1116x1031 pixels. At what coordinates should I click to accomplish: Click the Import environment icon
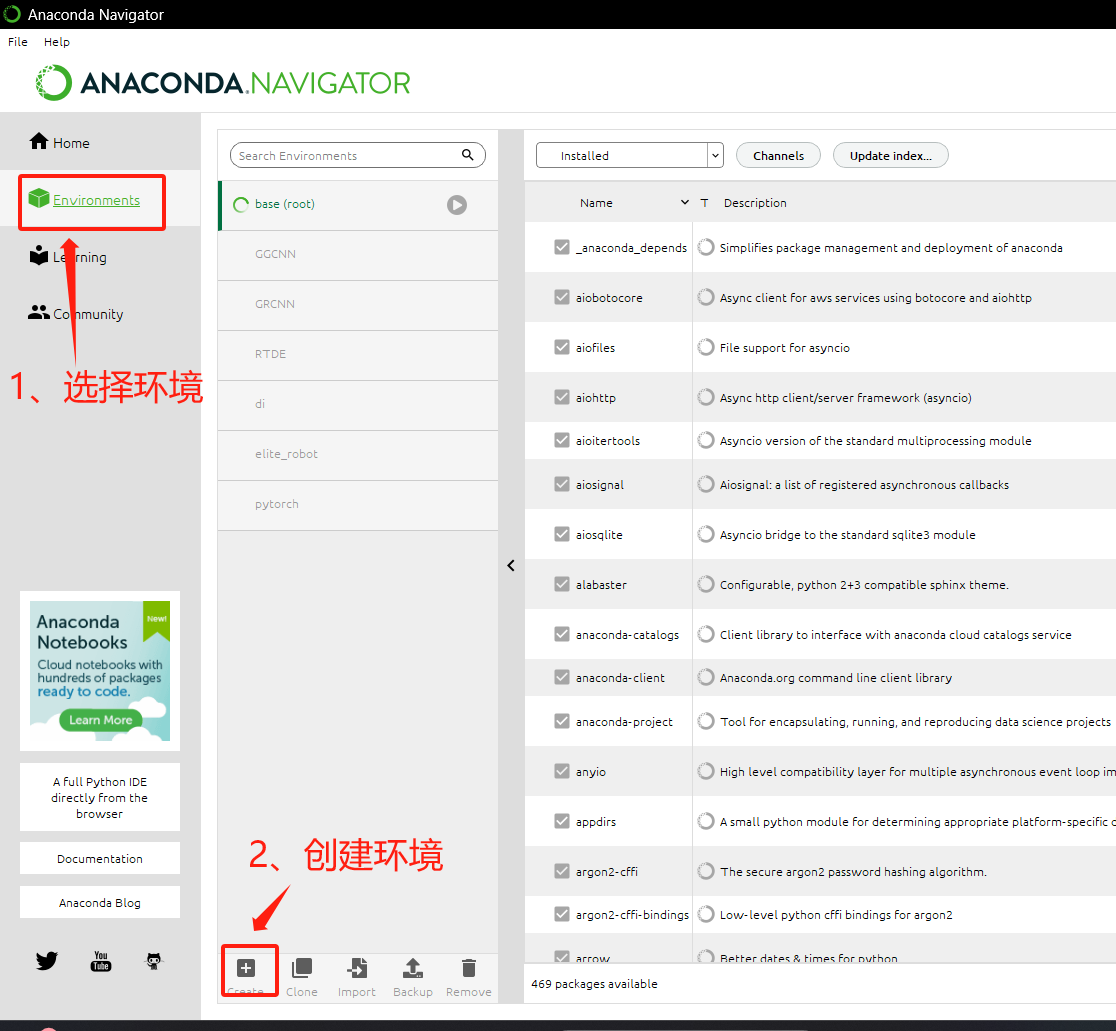(x=357, y=968)
